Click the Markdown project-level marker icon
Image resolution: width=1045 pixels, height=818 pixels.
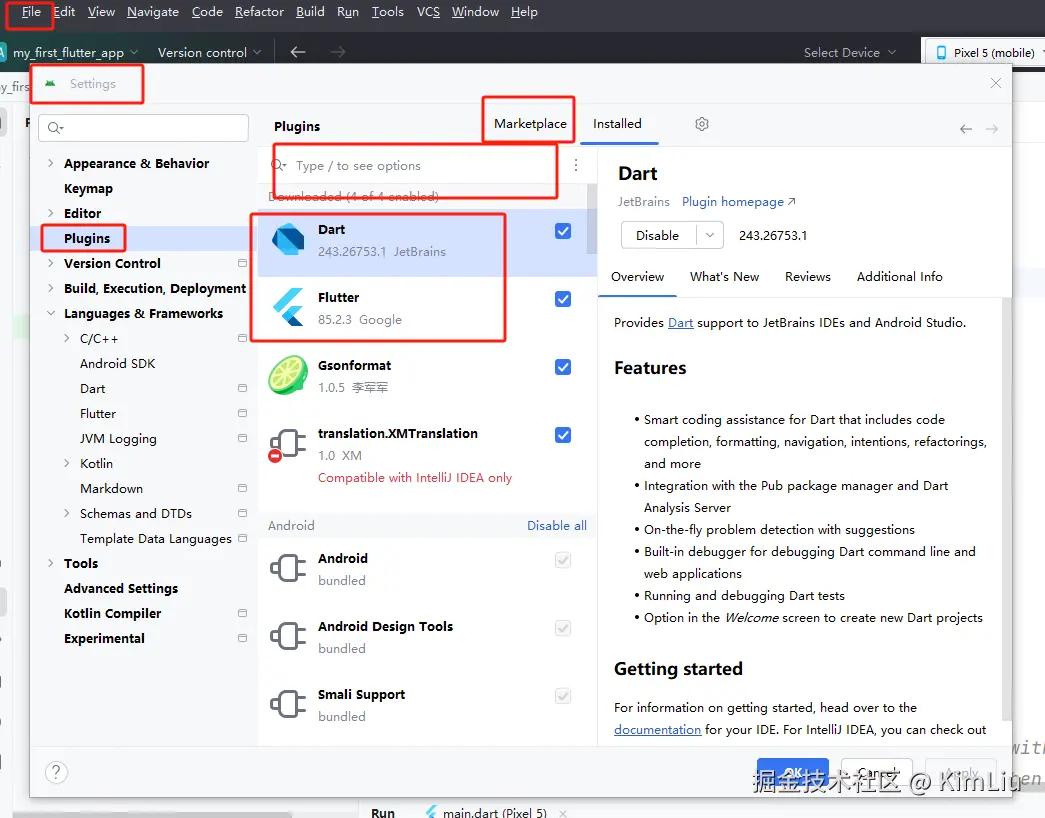(243, 489)
